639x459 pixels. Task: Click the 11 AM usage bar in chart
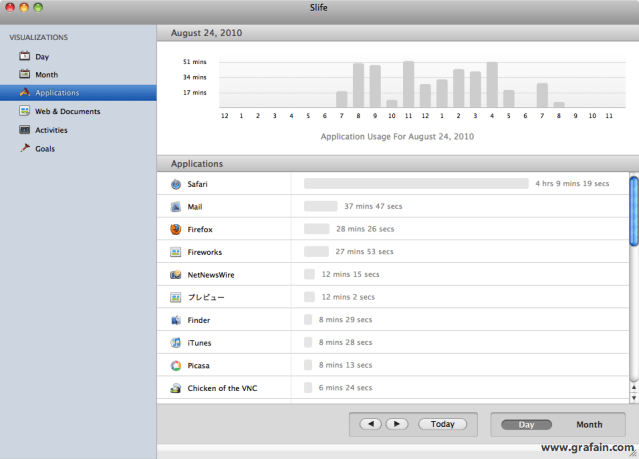[x=408, y=84]
